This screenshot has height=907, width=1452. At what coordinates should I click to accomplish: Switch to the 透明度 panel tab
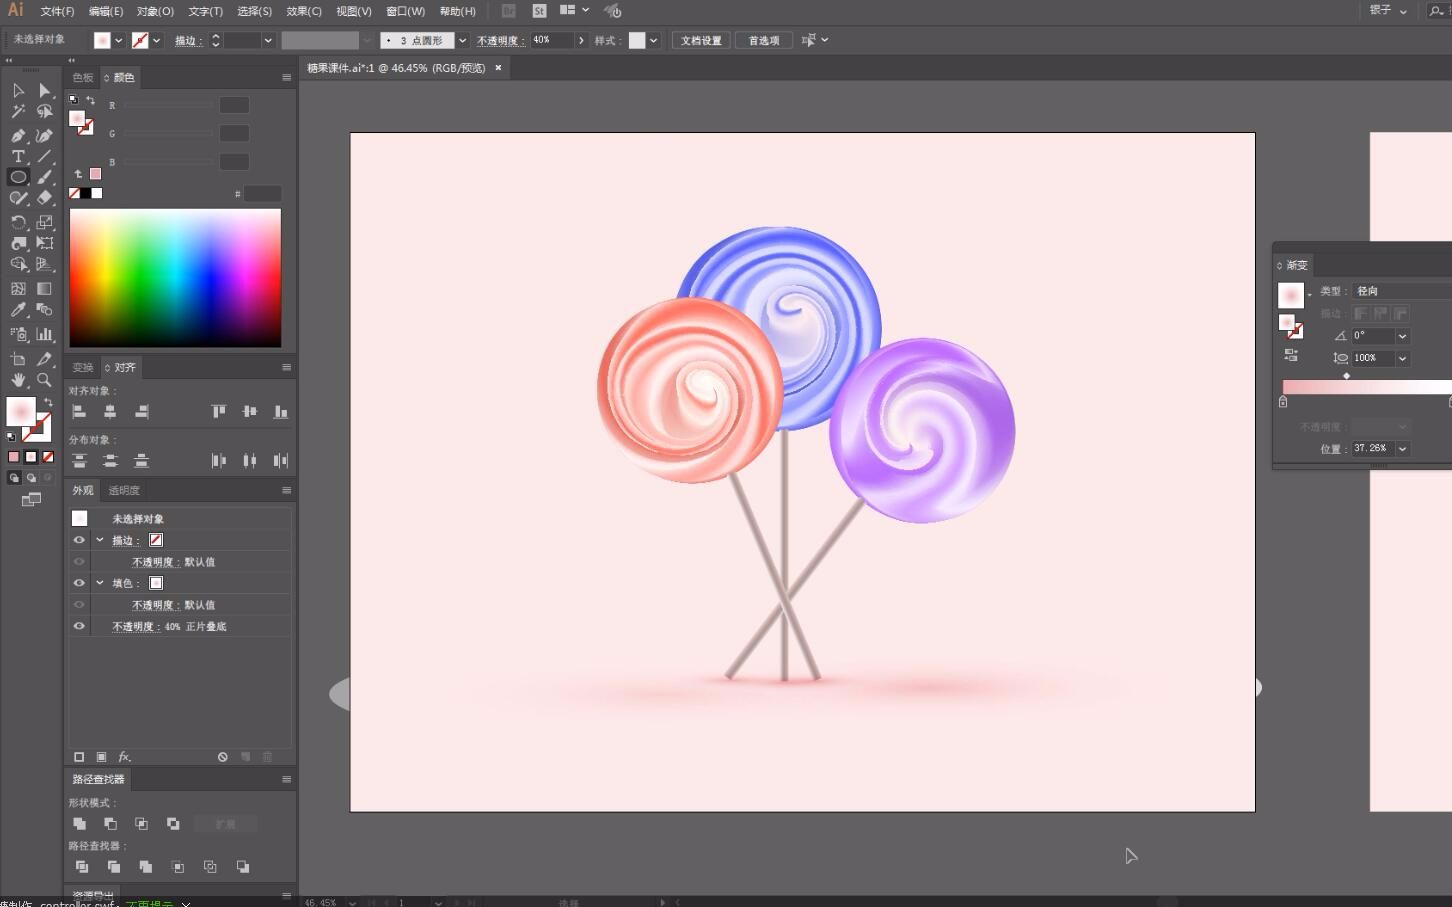click(x=123, y=490)
